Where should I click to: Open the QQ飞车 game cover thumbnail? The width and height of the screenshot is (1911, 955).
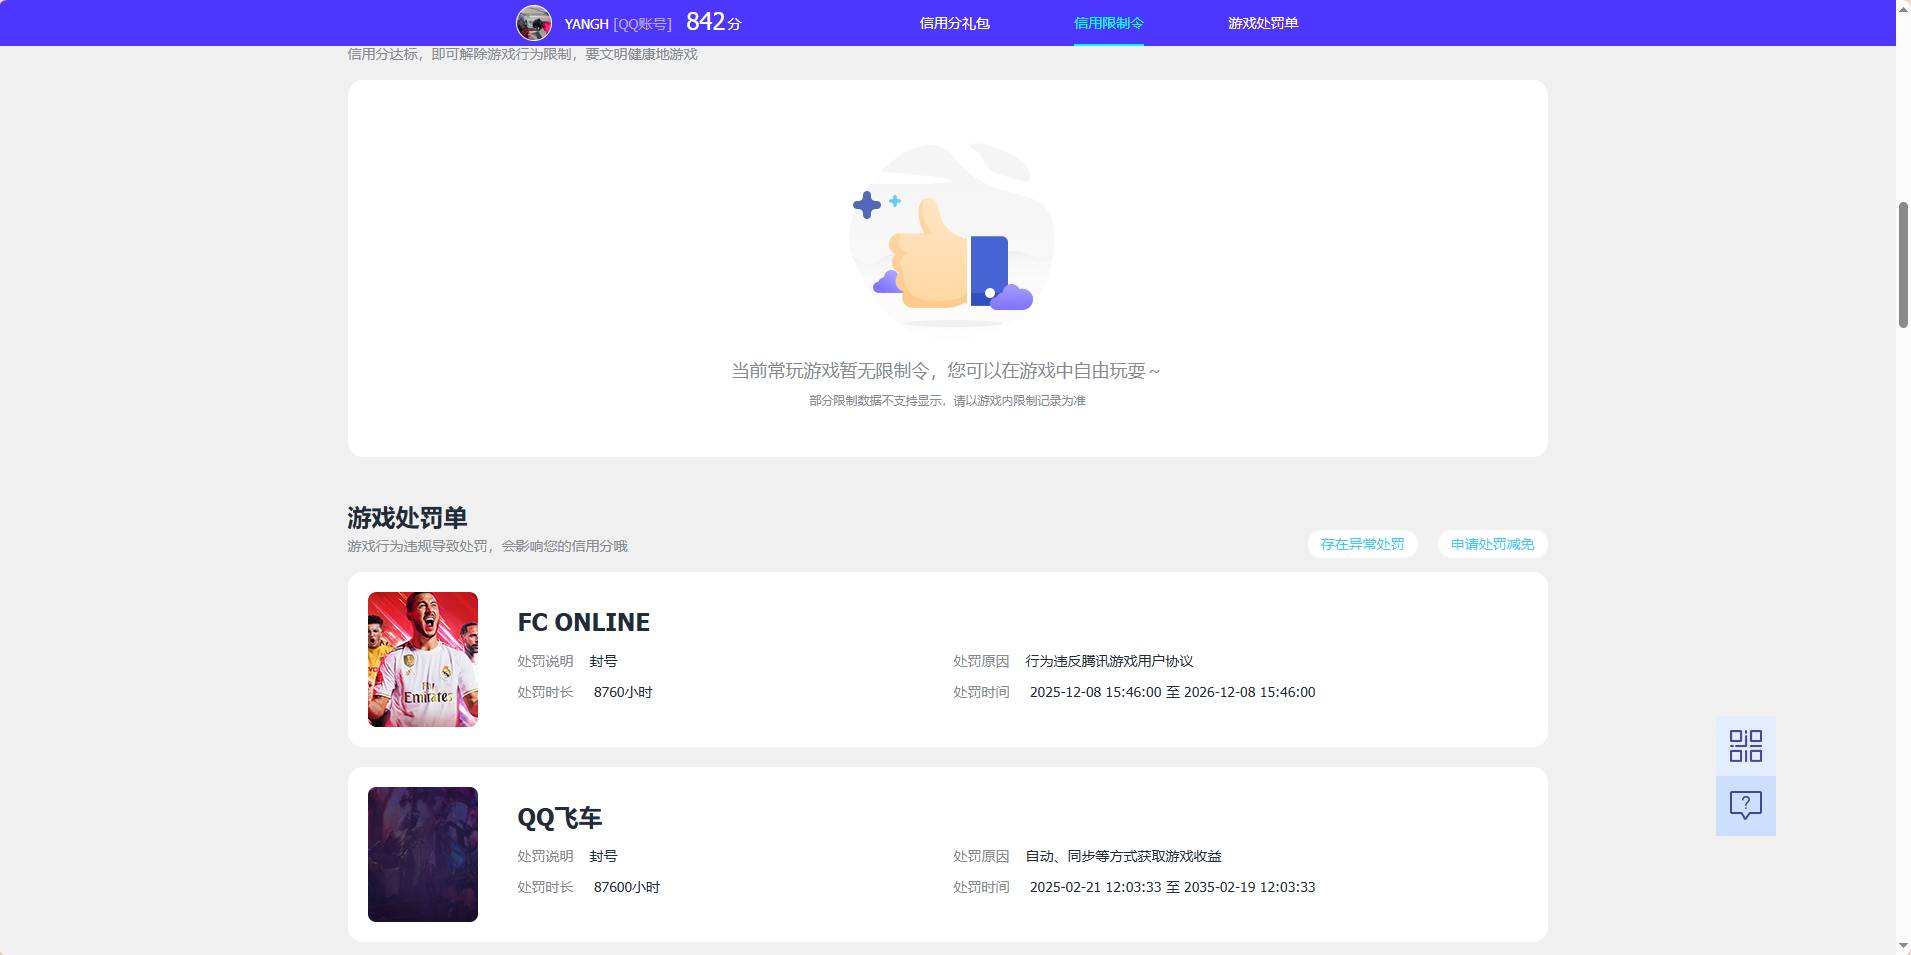coord(423,854)
